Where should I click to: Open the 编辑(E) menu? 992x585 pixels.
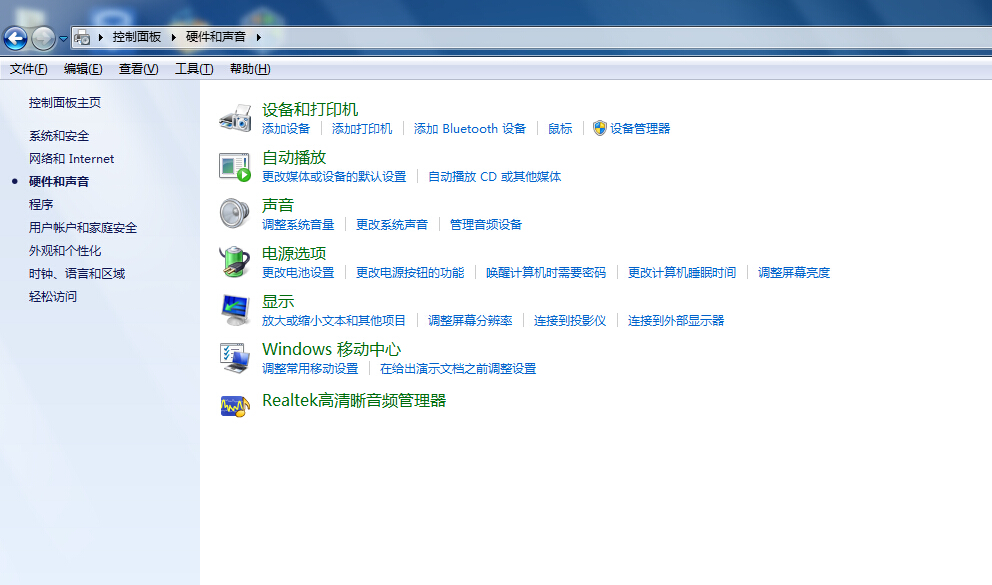click(83, 69)
